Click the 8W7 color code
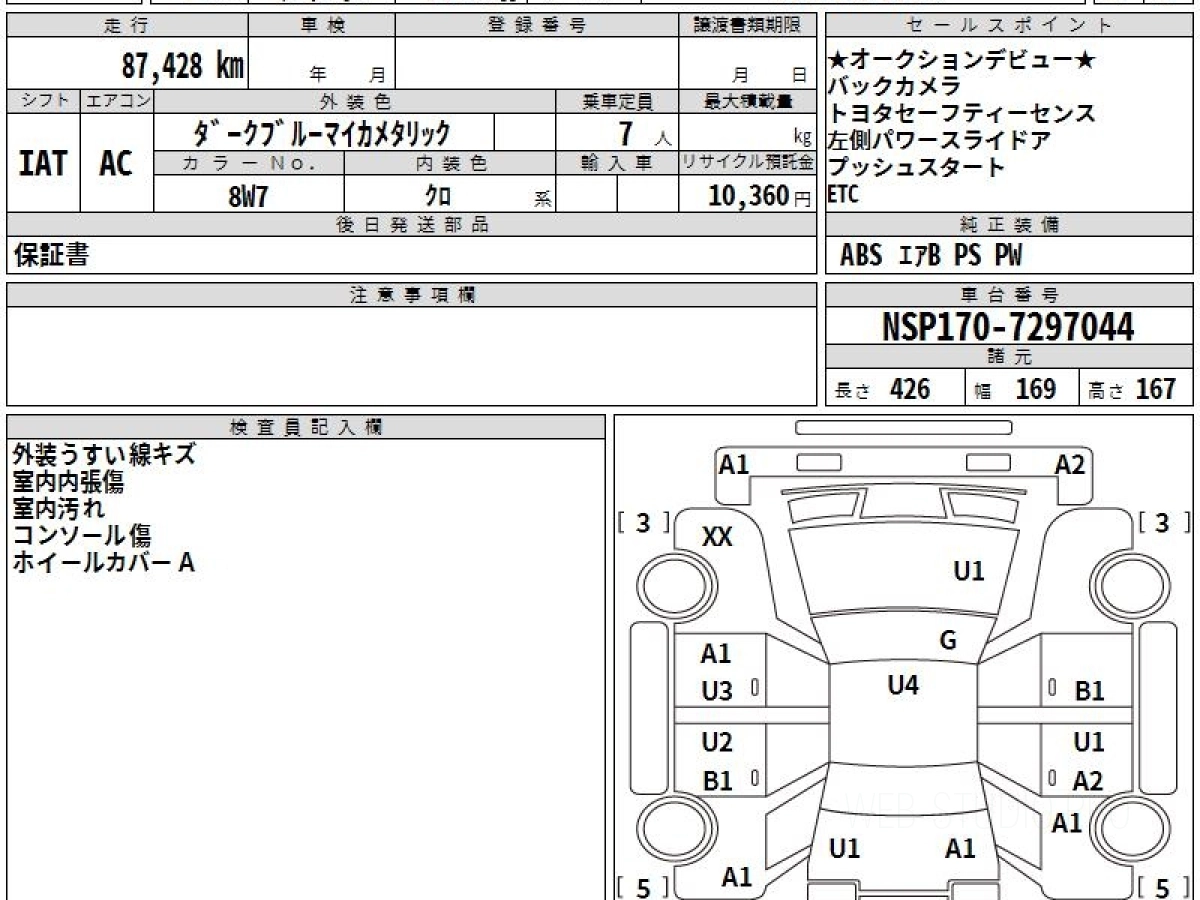The height and width of the screenshot is (900, 1200). tap(248, 196)
